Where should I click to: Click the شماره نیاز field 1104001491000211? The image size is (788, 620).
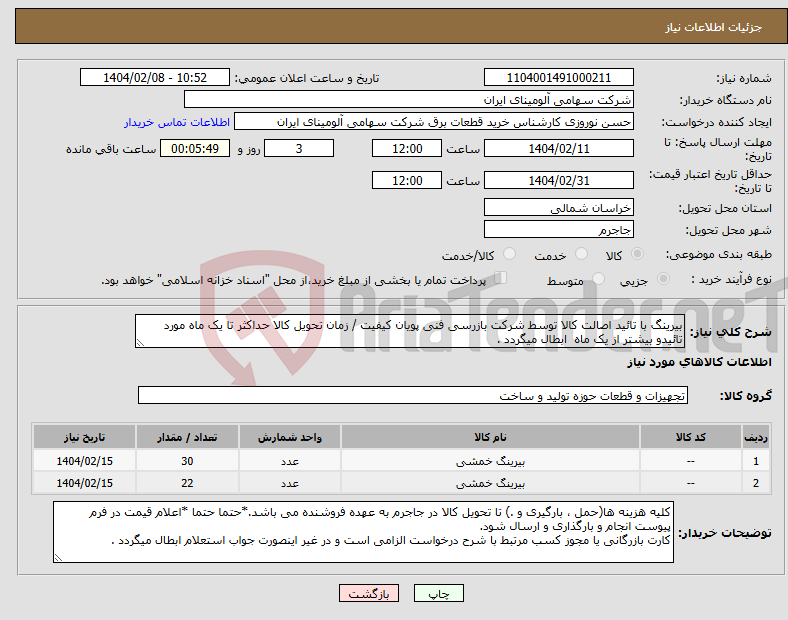558,77
